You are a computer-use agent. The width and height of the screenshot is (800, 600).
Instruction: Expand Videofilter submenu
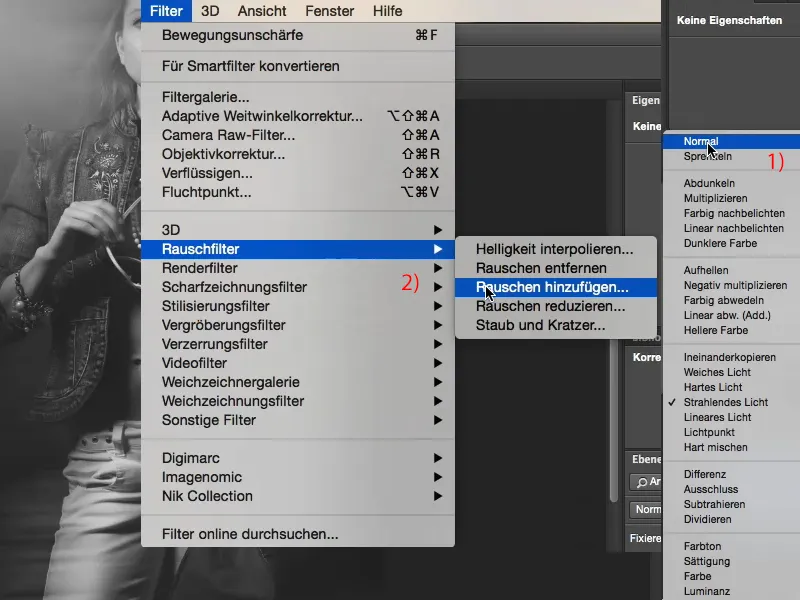click(298, 363)
